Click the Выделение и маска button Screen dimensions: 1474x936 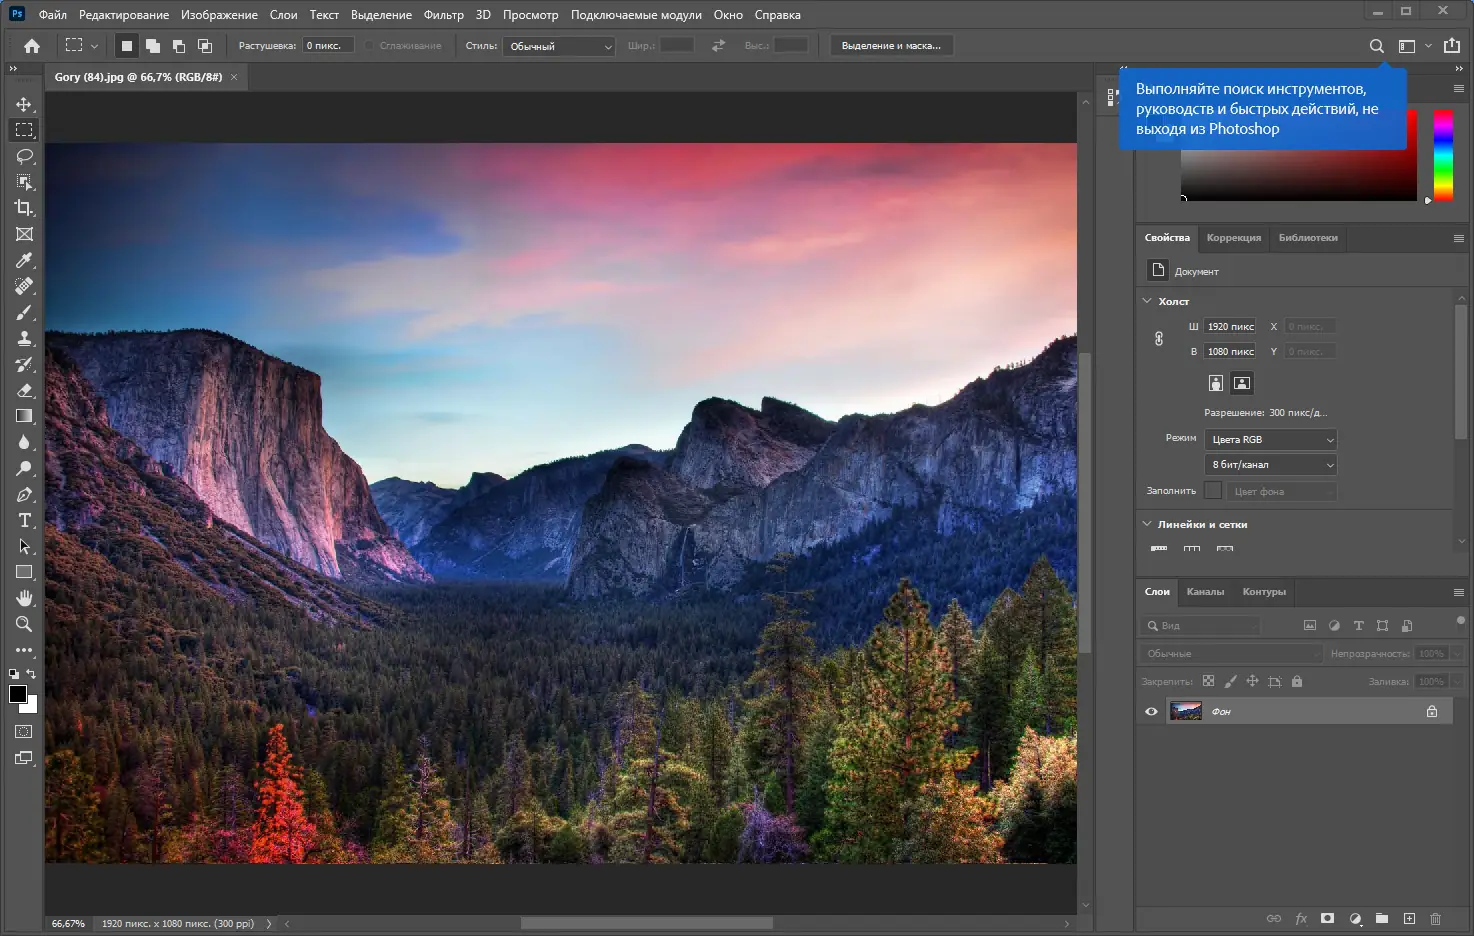pyautogui.click(x=891, y=46)
